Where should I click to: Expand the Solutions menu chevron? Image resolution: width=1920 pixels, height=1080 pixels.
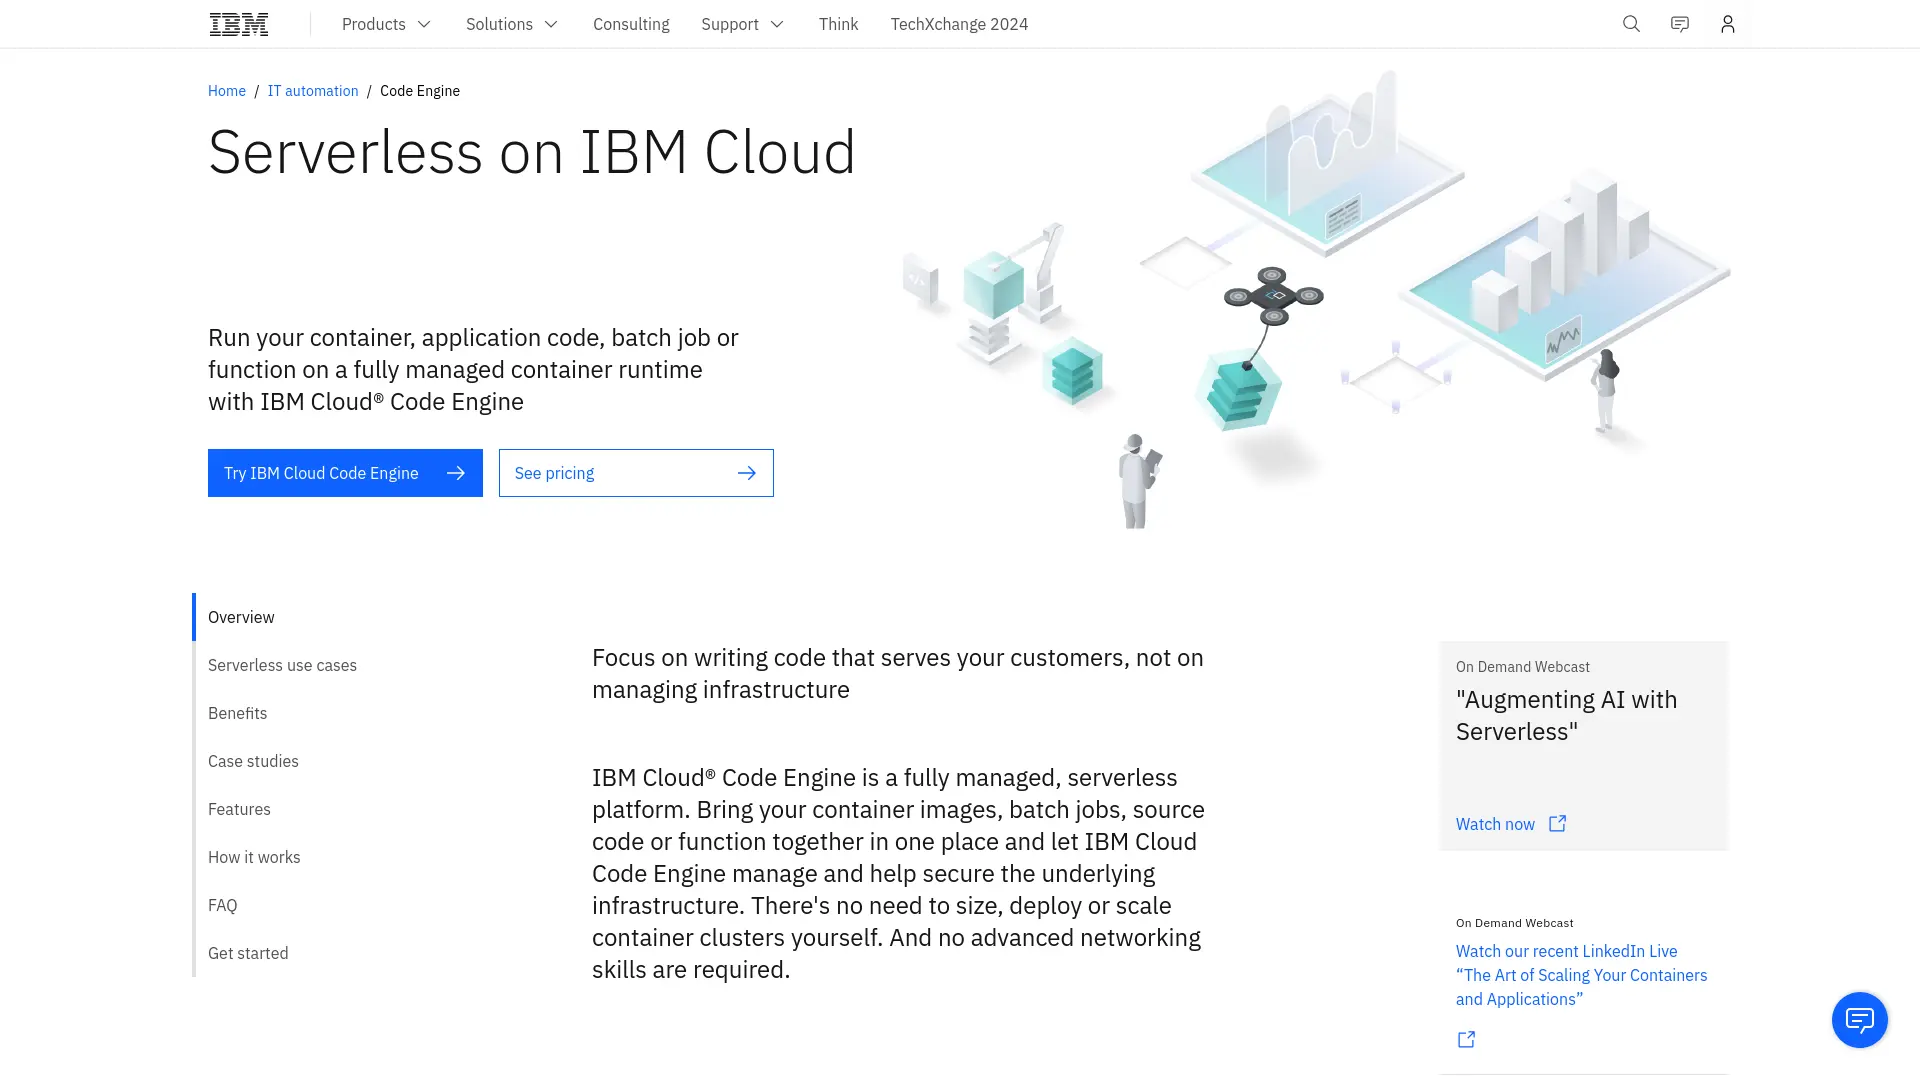[551, 24]
